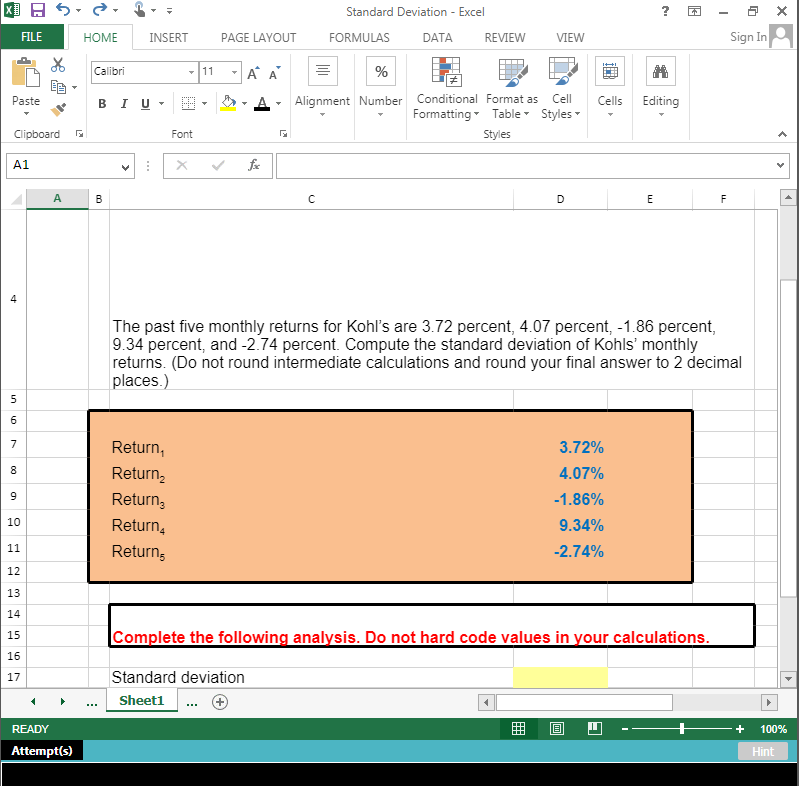Open the Font Color dropdown arrow
Viewport: 800px width, 790px height.
(x=278, y=103)
